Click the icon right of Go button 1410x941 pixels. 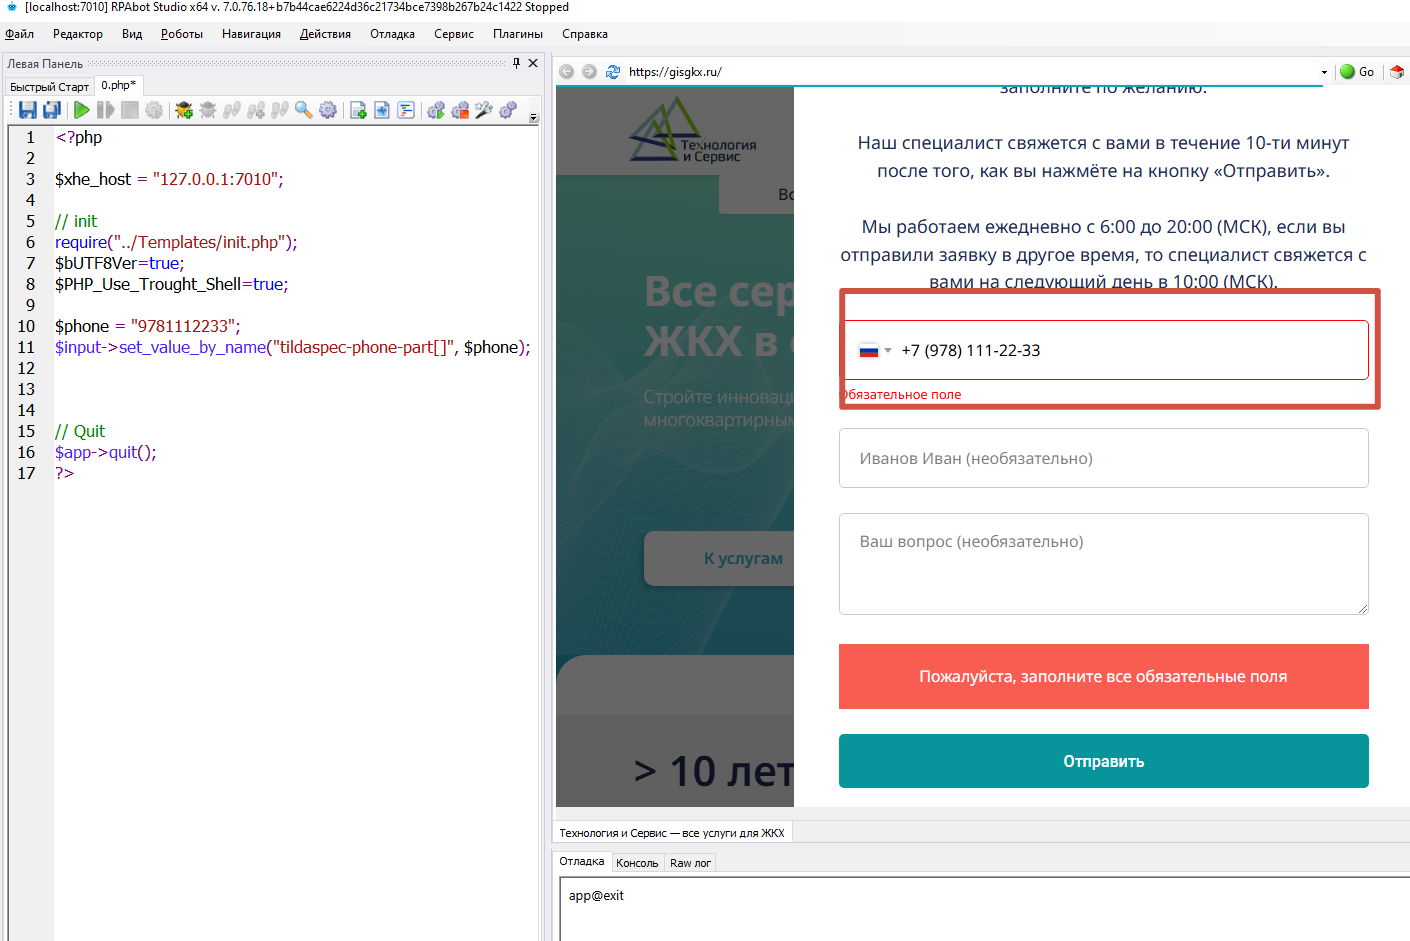[1397, 72]
